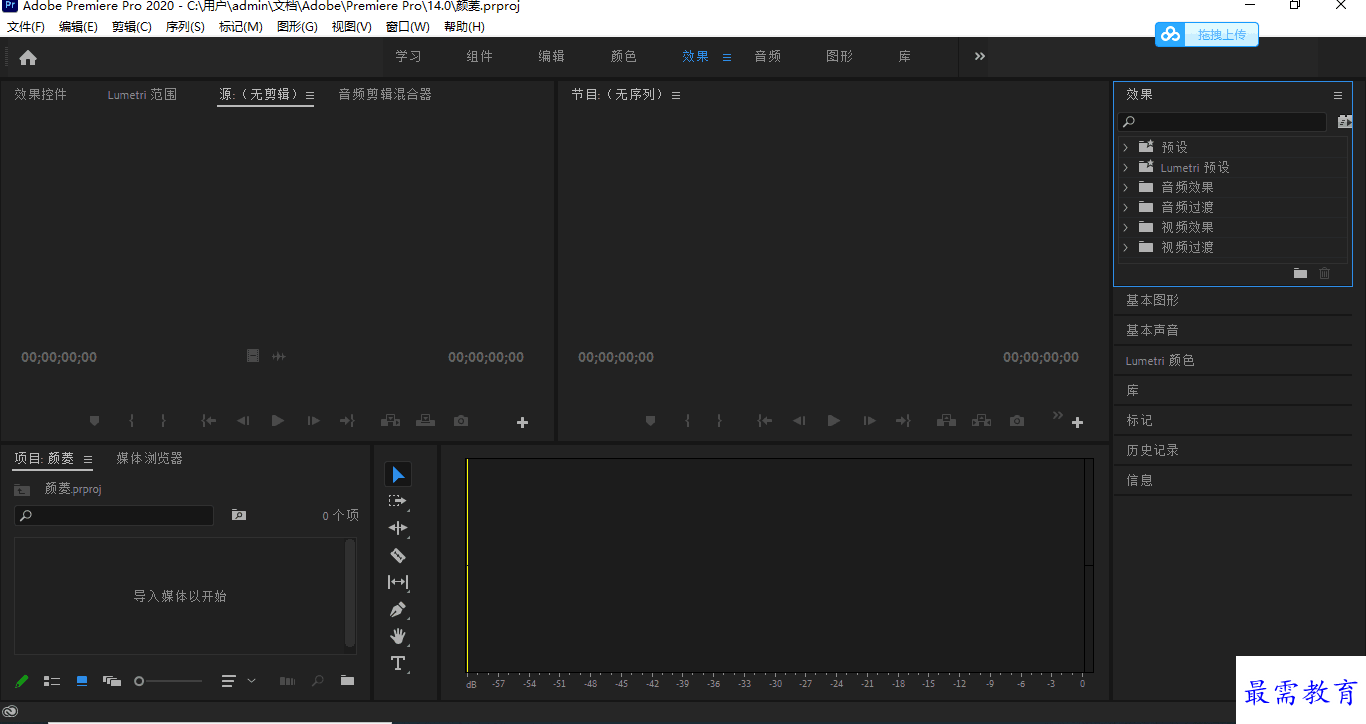Click the Project panel search field

click(114, 515)
